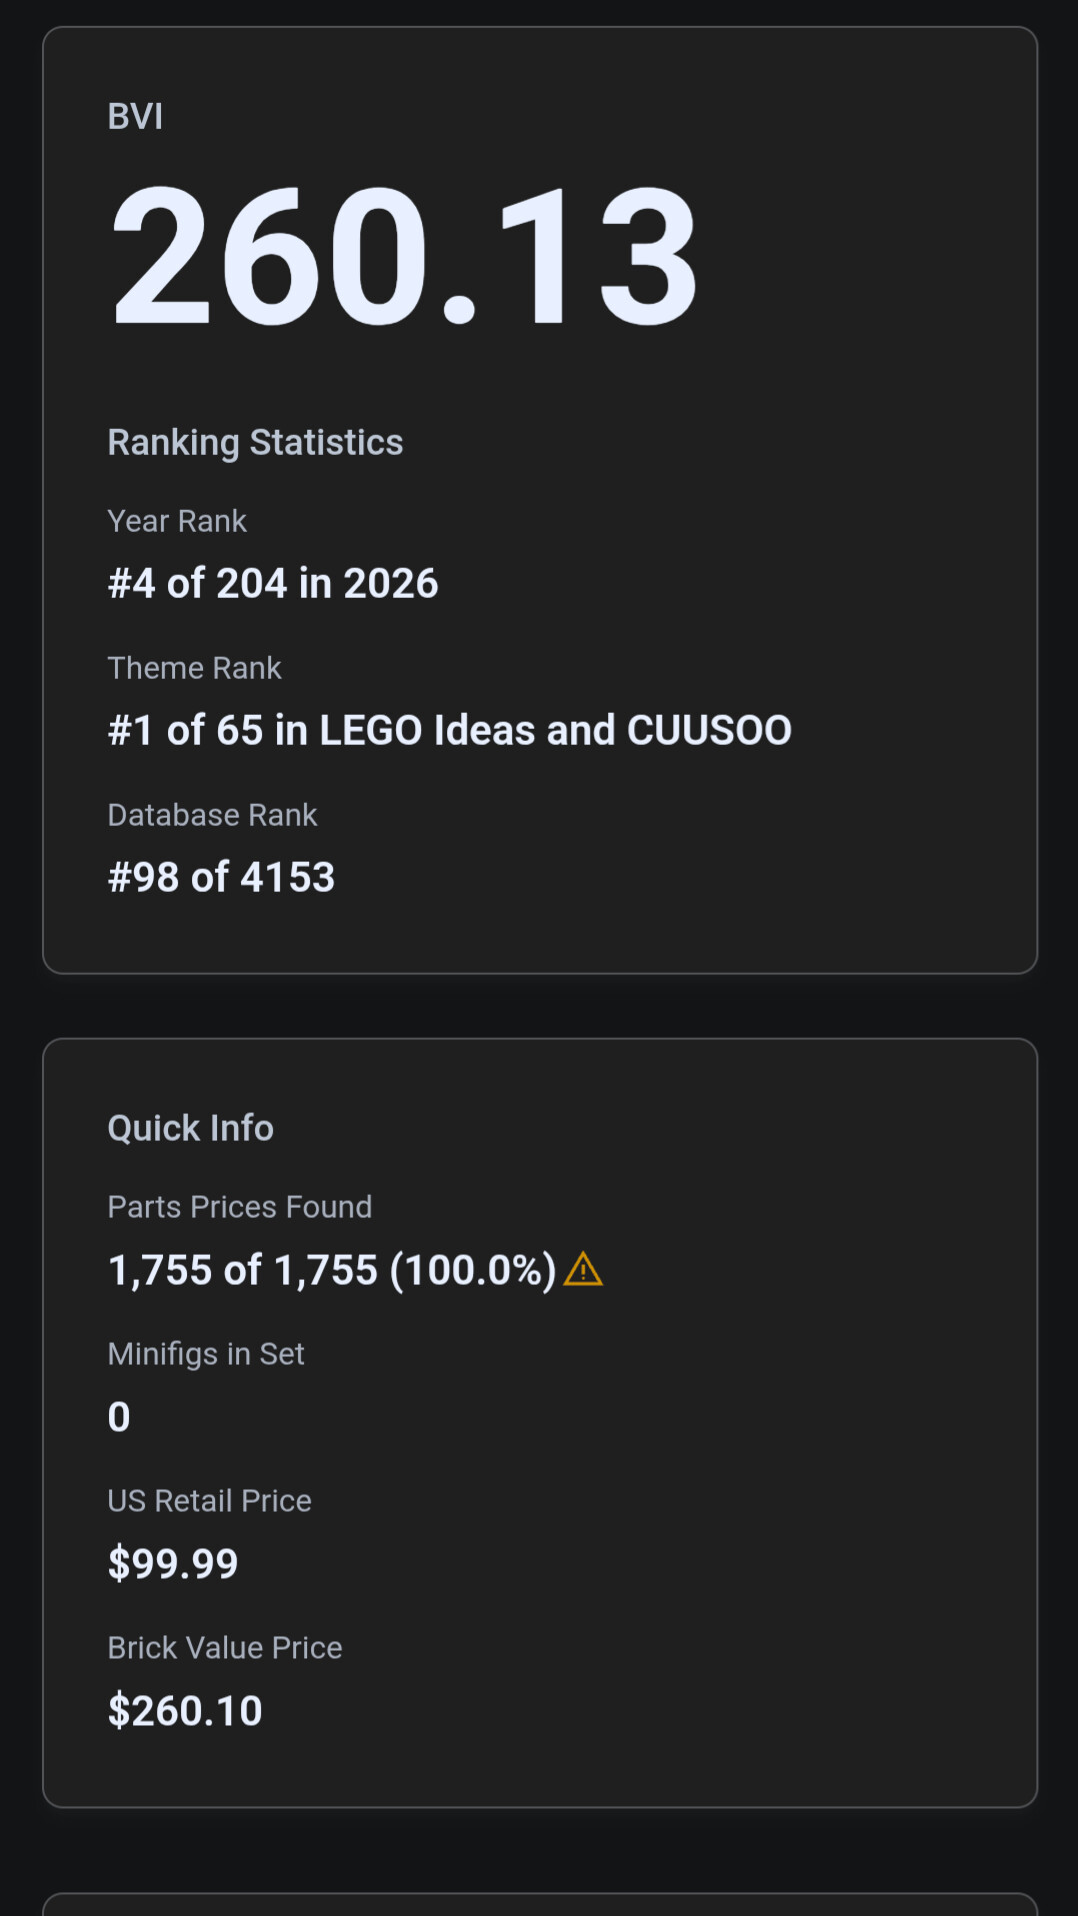Open the #4 of 204 in 2026 ranking

(273, 583)
